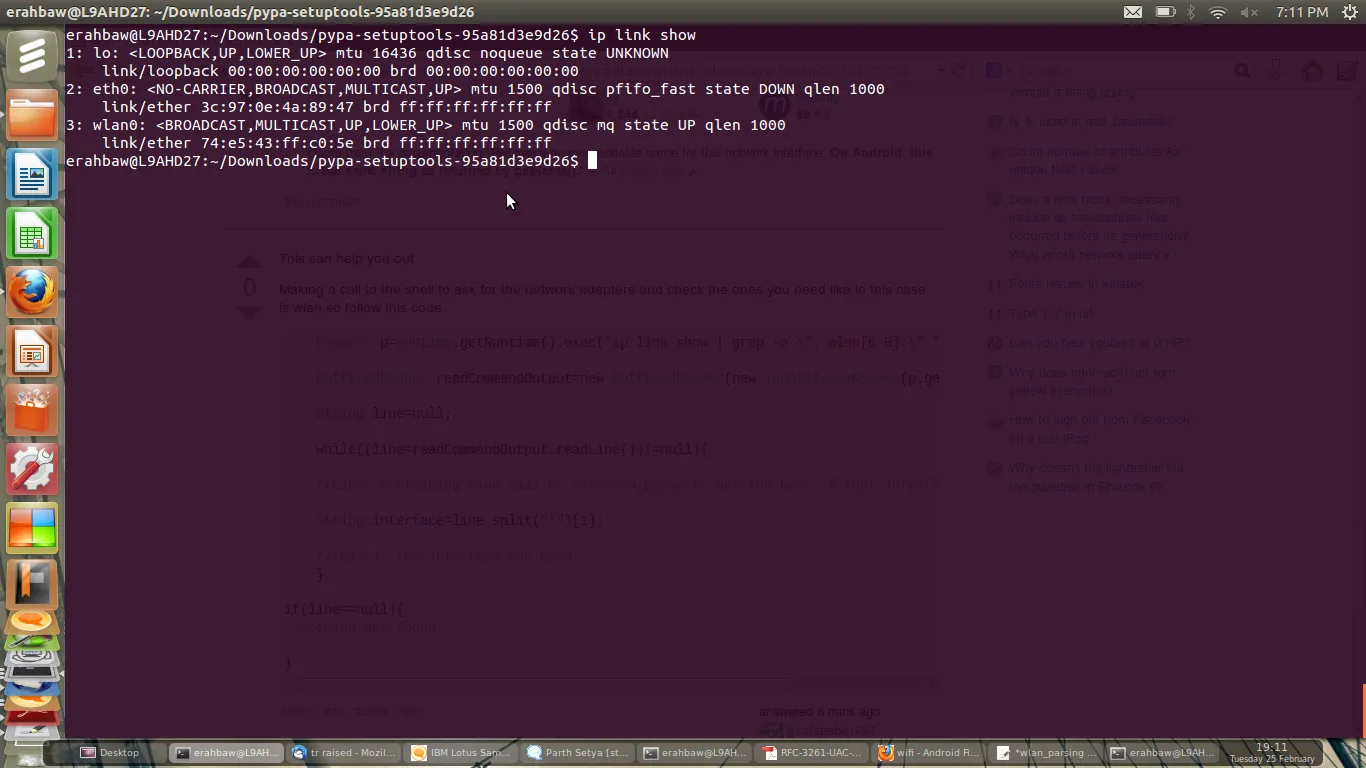
Task: Open the session power menu icon
Action: (x=1349, y=12)
